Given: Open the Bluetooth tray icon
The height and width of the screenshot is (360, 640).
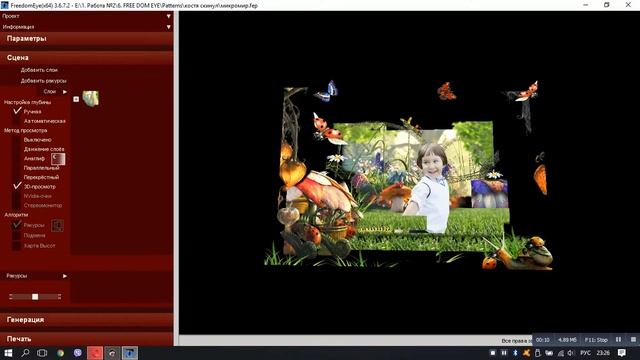Looking at the screenshot, I should pos(515,353).
